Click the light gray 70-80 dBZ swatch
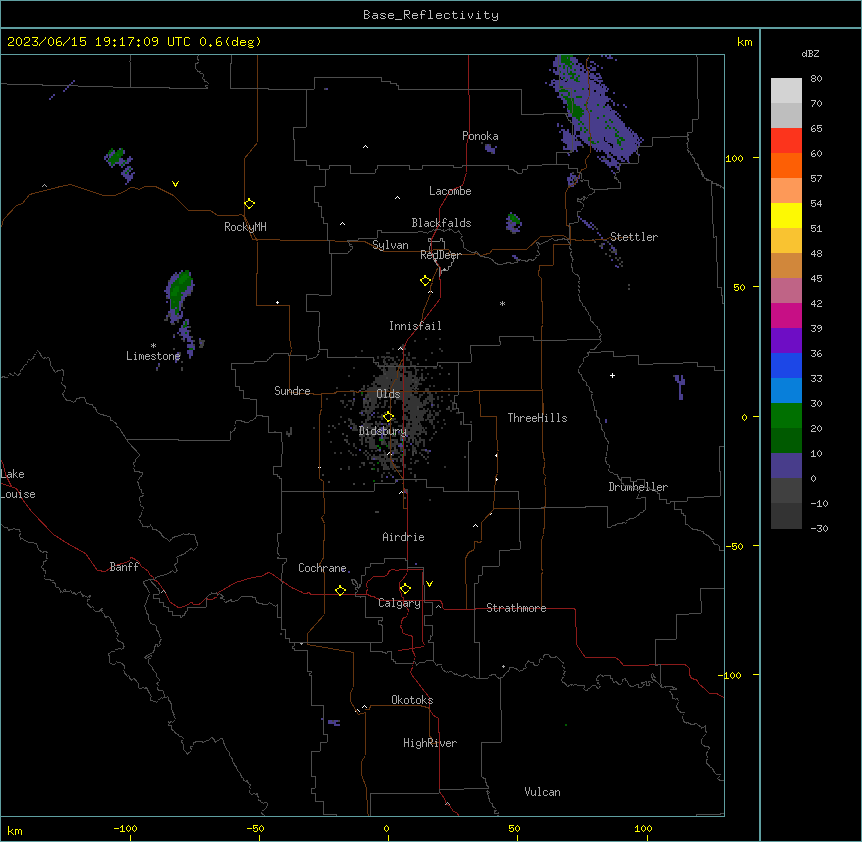 click(786, 91)
